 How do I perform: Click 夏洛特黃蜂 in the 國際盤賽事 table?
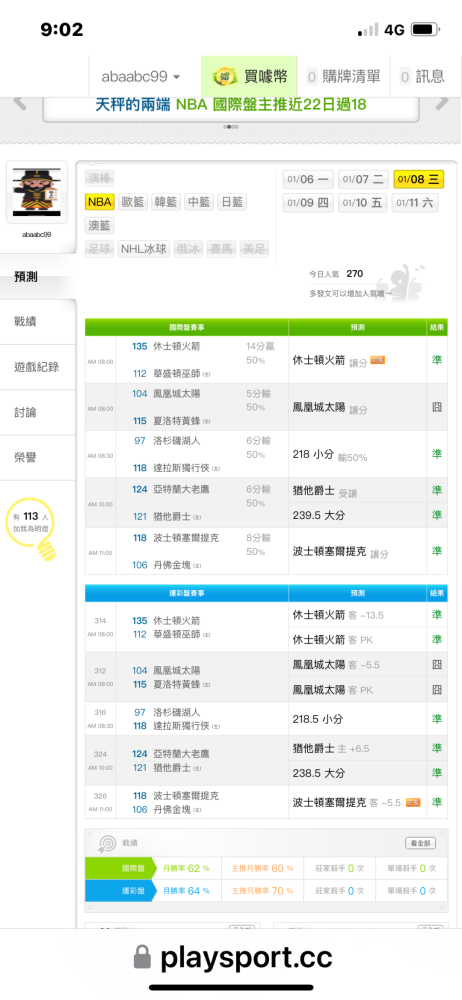(177, 421)
